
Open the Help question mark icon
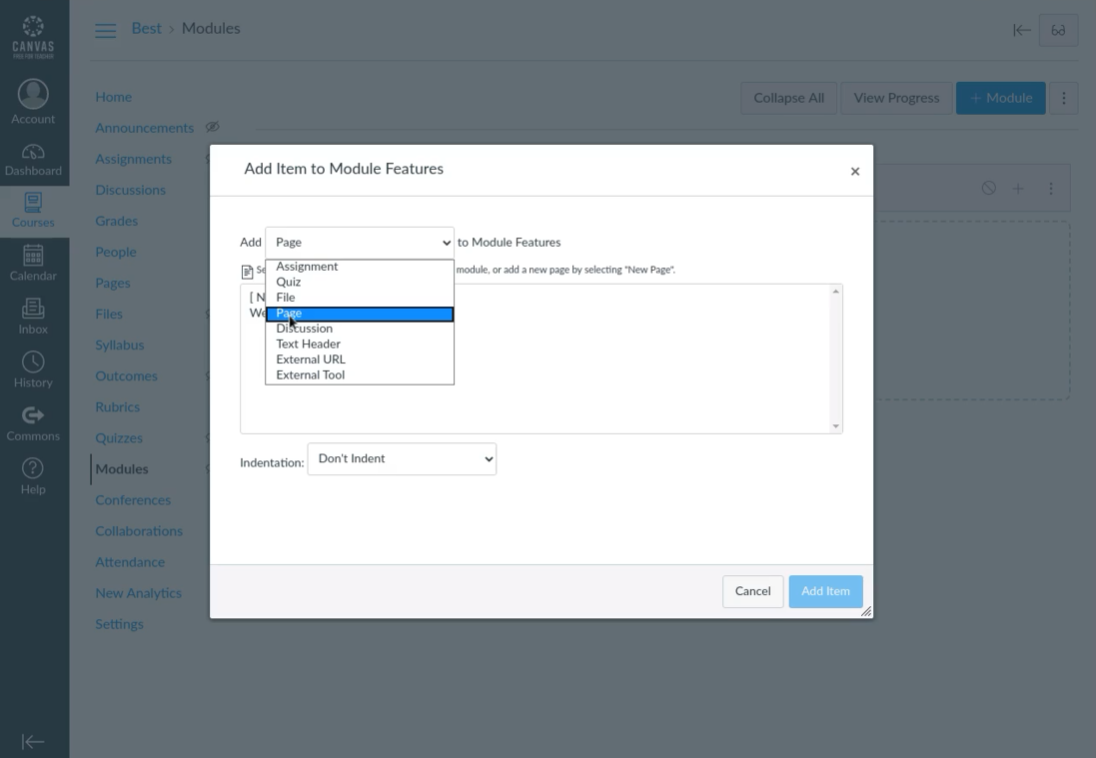[x=33, y=468]
